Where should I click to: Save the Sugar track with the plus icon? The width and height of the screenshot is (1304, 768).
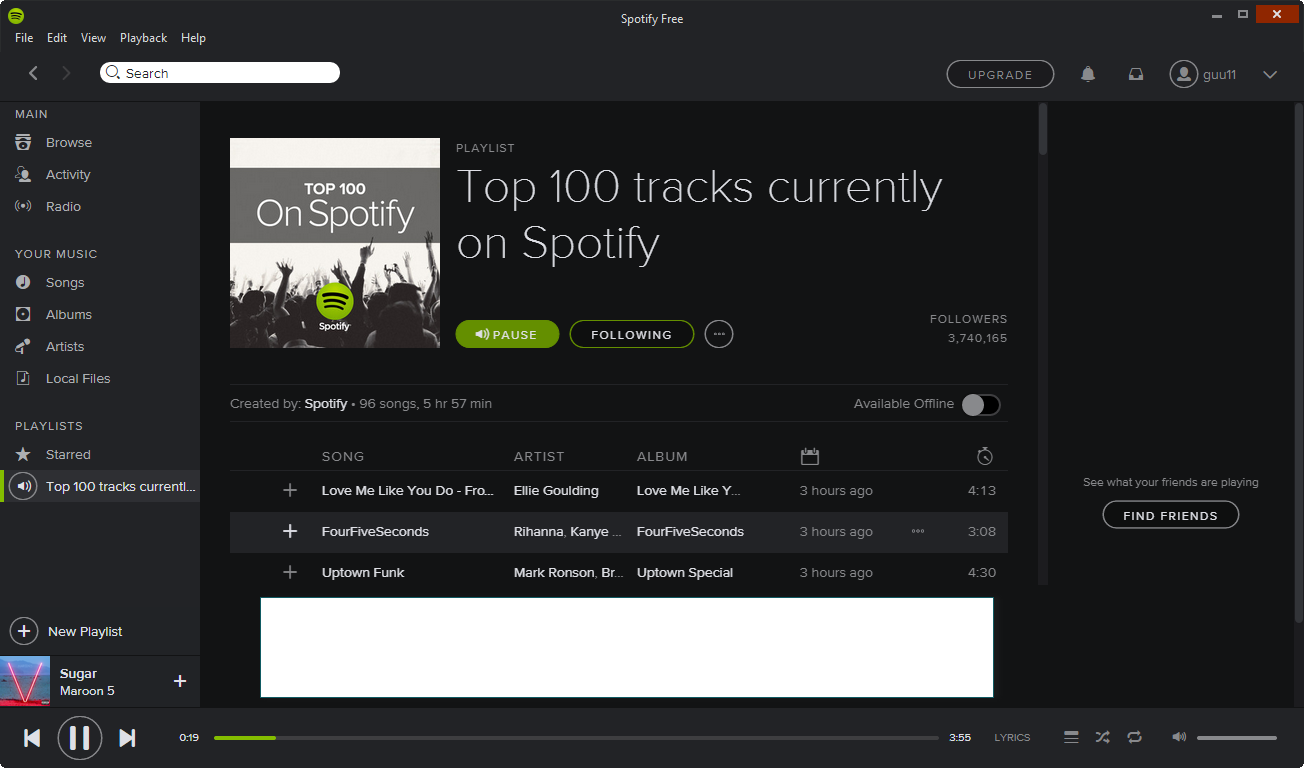pos(180,681)
